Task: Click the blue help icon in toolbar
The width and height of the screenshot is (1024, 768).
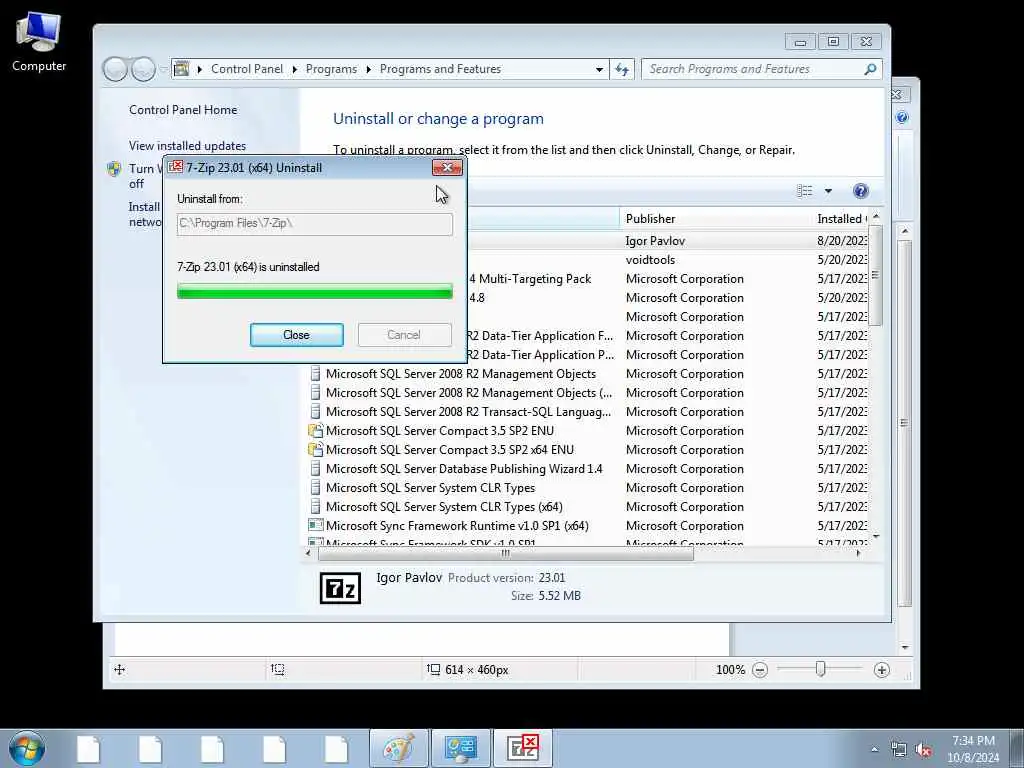Action: click(x=861, y=191)
